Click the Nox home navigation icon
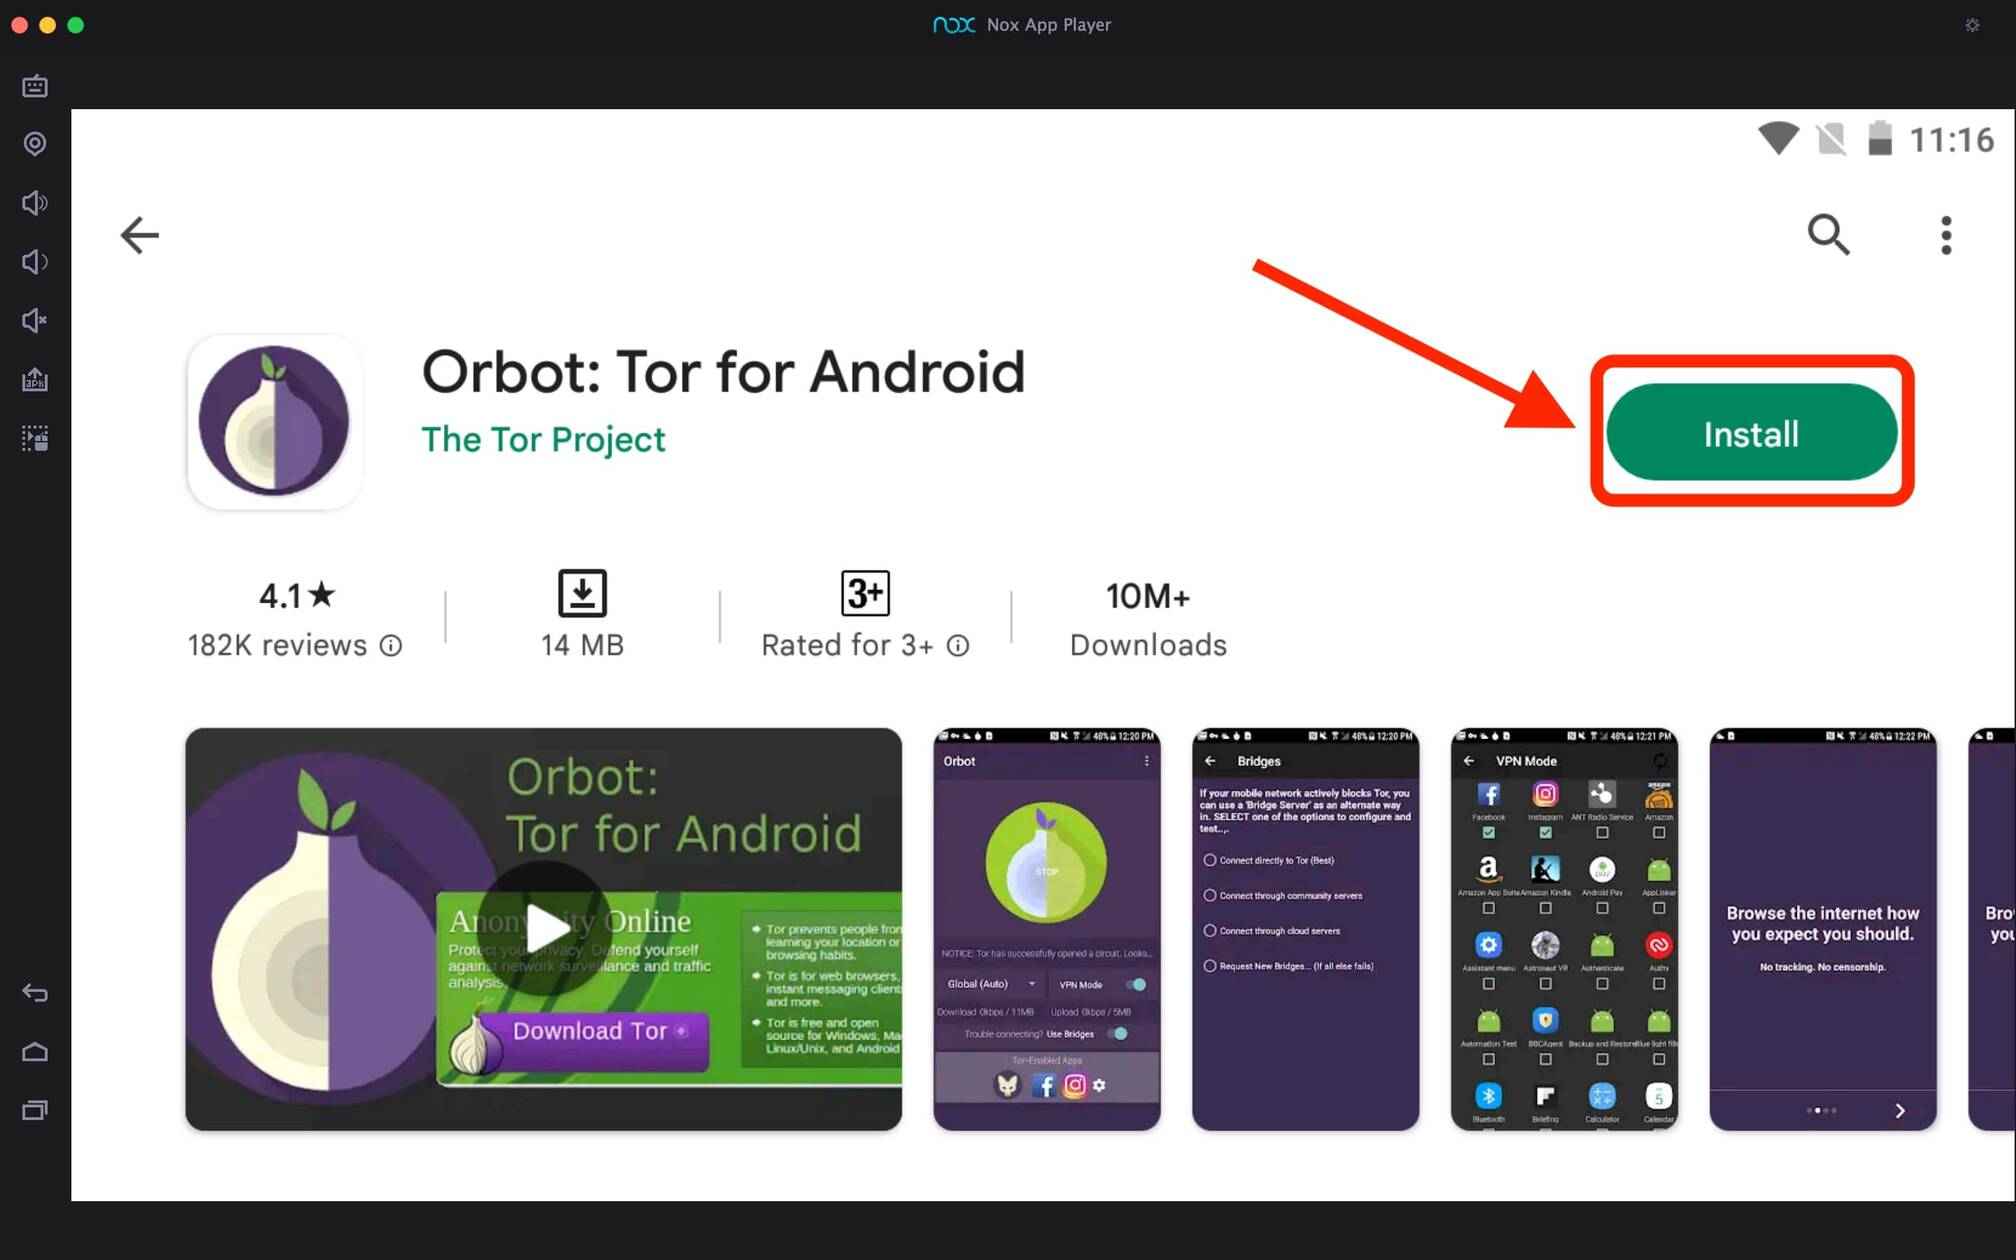Image resolution: width=2016 pixels, height=1260 pixels. pos(35,1052)
